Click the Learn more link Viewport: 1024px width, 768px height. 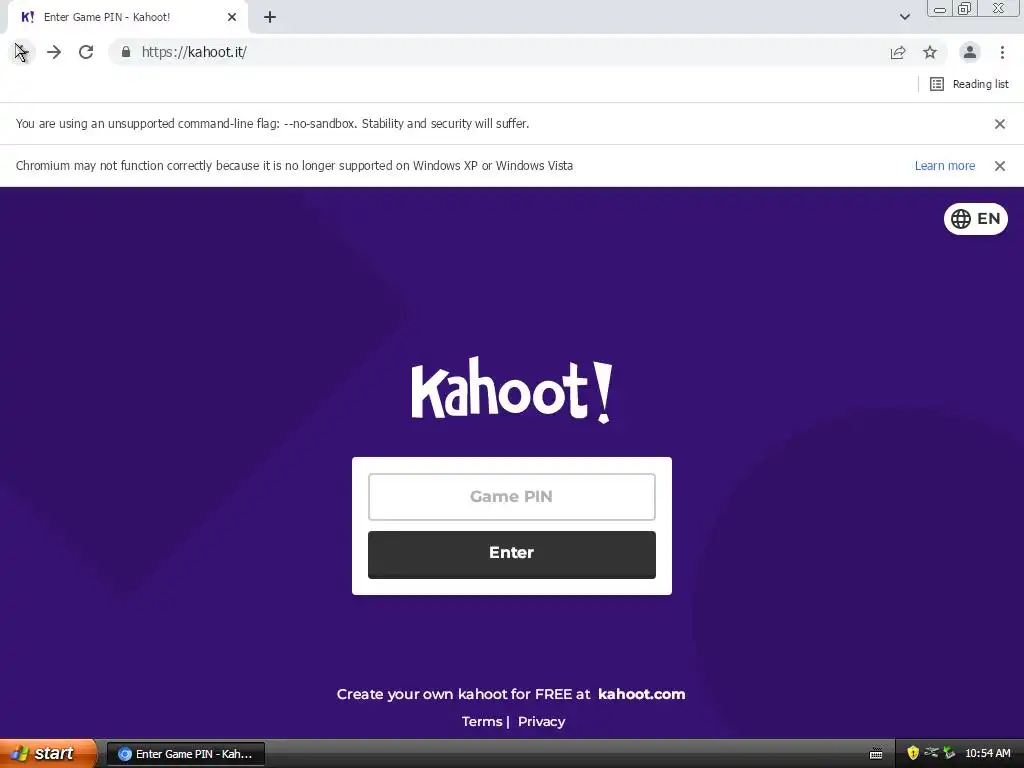pos(945,166)
